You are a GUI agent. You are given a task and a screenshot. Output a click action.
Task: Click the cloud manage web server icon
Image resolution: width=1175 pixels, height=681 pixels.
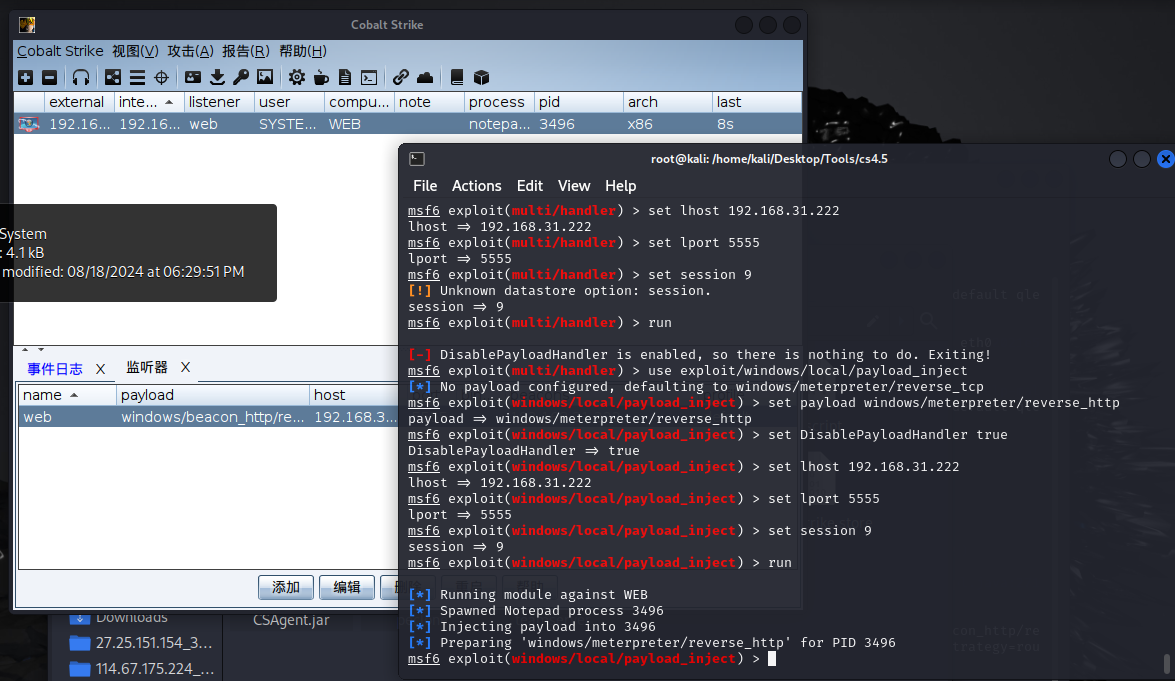(x=425, y=77)
